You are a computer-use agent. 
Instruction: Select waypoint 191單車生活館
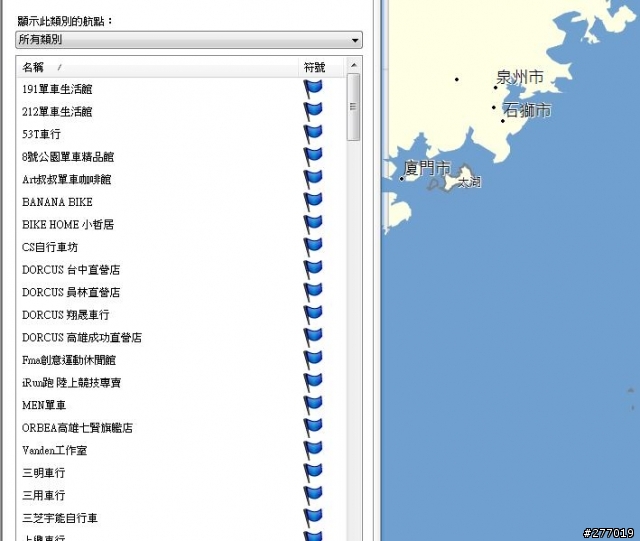[57, 89]
